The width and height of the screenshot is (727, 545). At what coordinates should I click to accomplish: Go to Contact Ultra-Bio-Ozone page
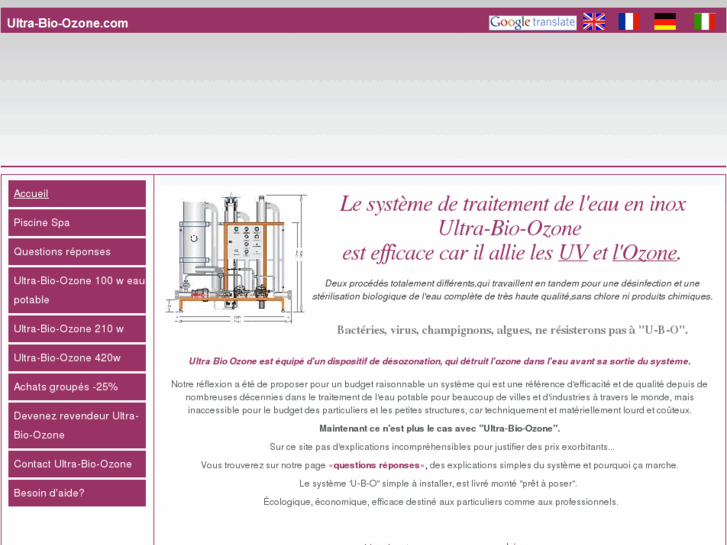coord(77,464)
